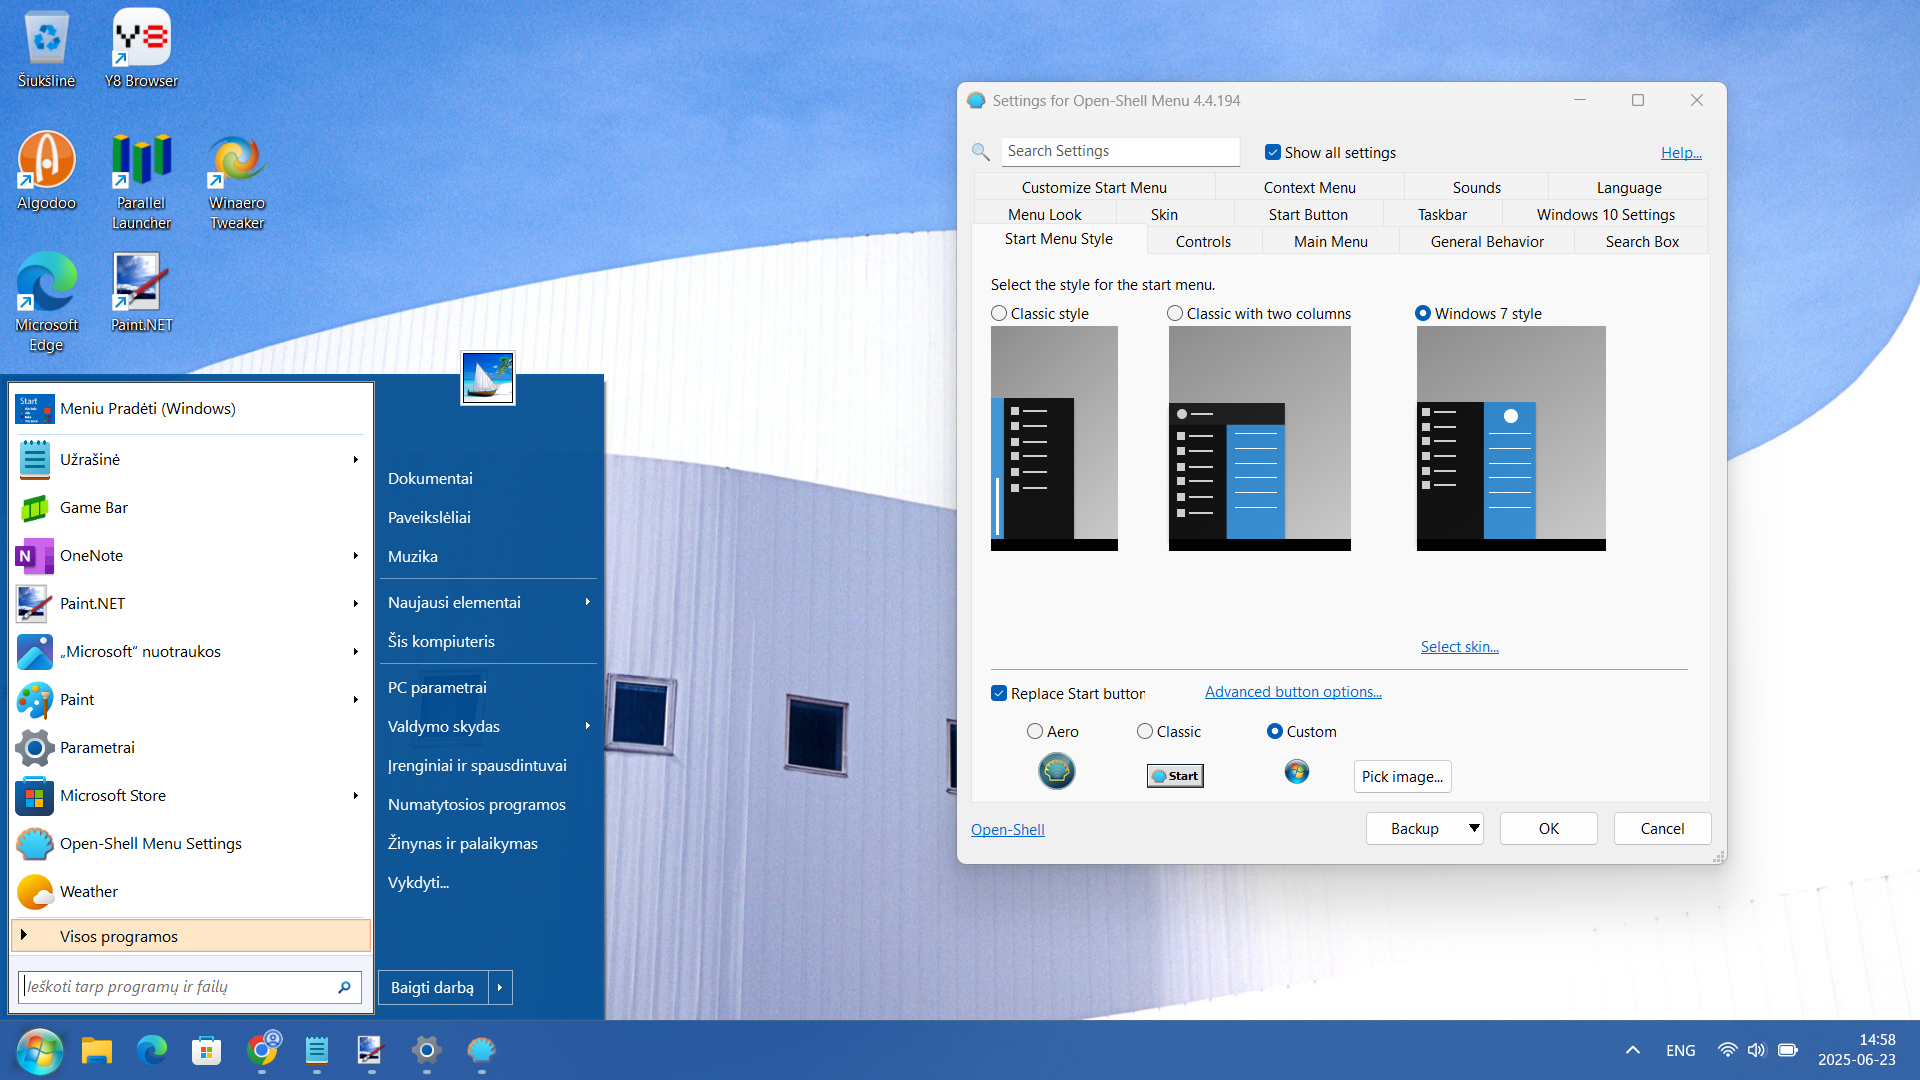This screenshot has width=1920, height=1080.
Task: Click the Windows 7 orb Start button
Action: click(x=39, y=1050)
